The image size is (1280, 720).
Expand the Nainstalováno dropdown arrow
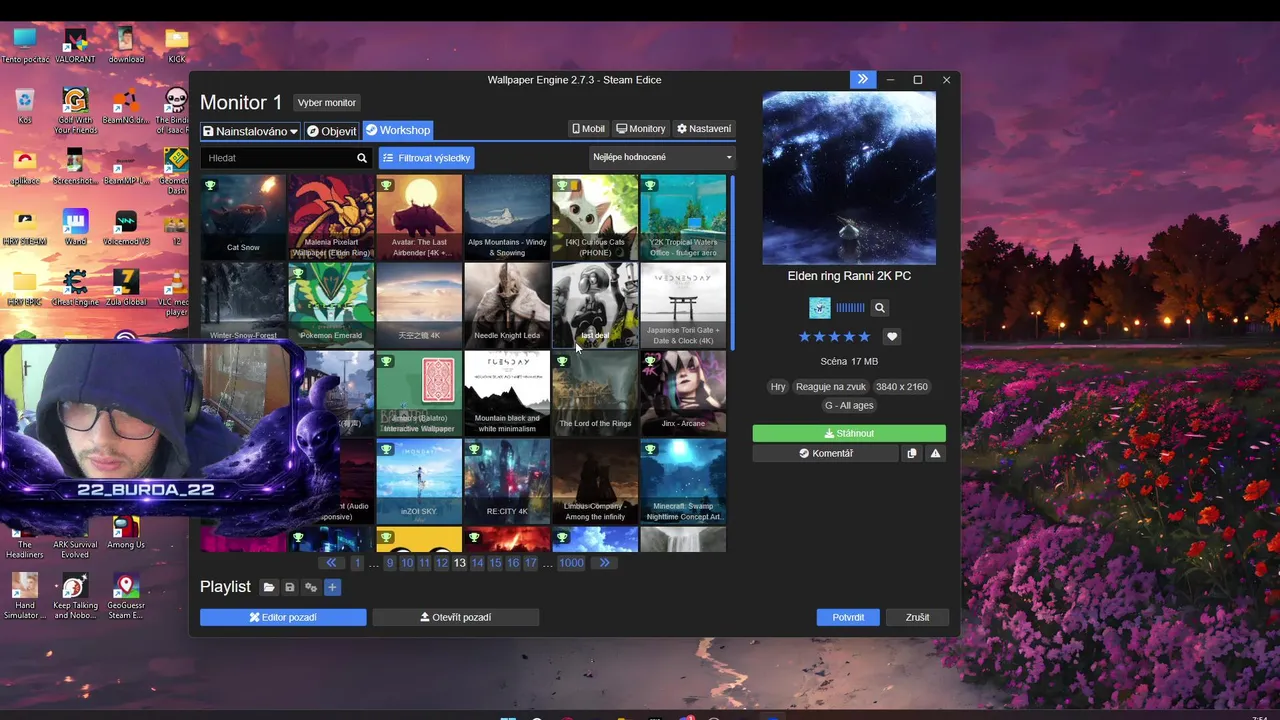293,131
